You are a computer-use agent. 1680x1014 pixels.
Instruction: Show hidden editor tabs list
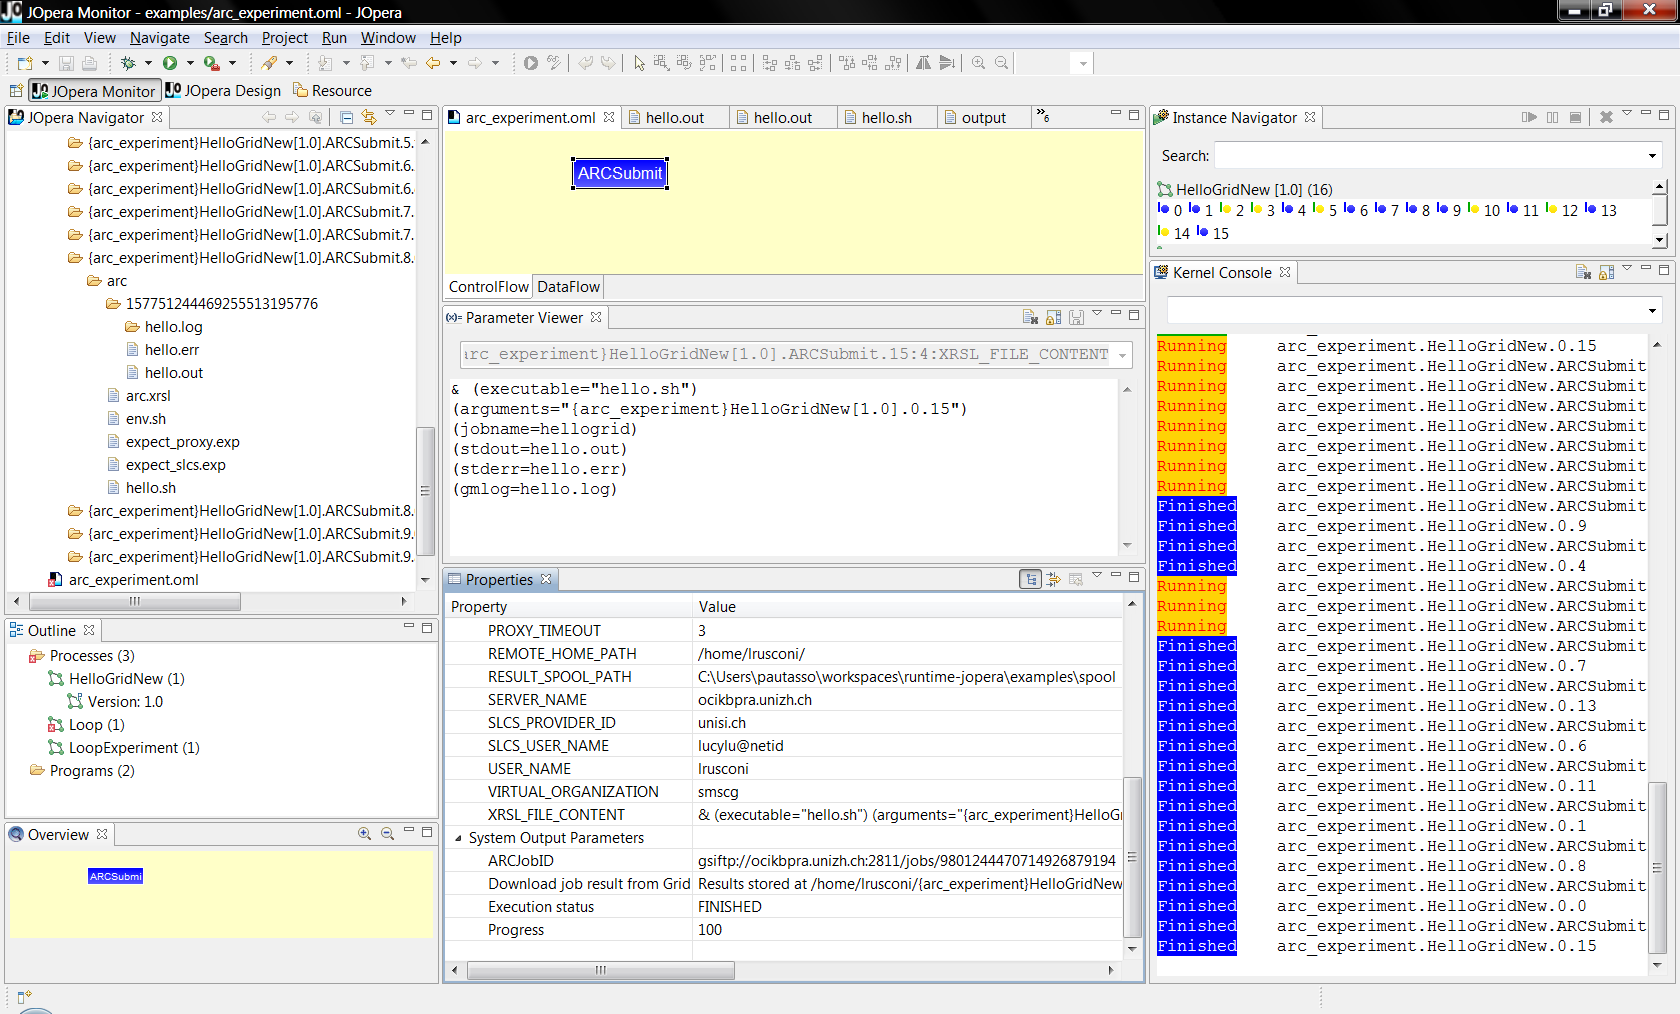pyautogui.click(x=1043, y=116)
